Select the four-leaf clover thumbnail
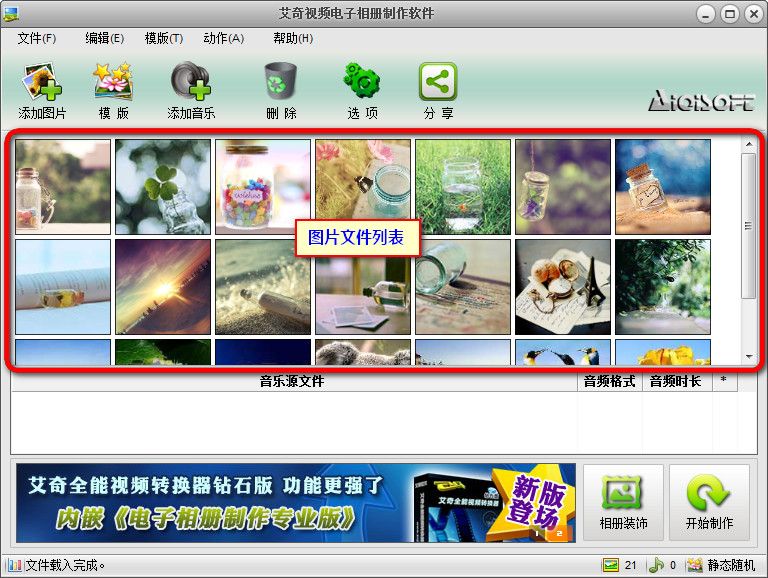Viewport: 768px width, 578px height. pos(163,187)
